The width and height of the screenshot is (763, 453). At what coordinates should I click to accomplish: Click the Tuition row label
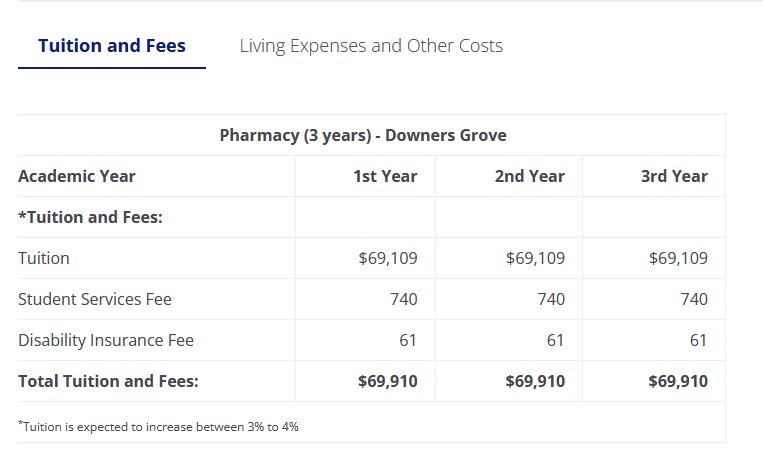(44, 258)
